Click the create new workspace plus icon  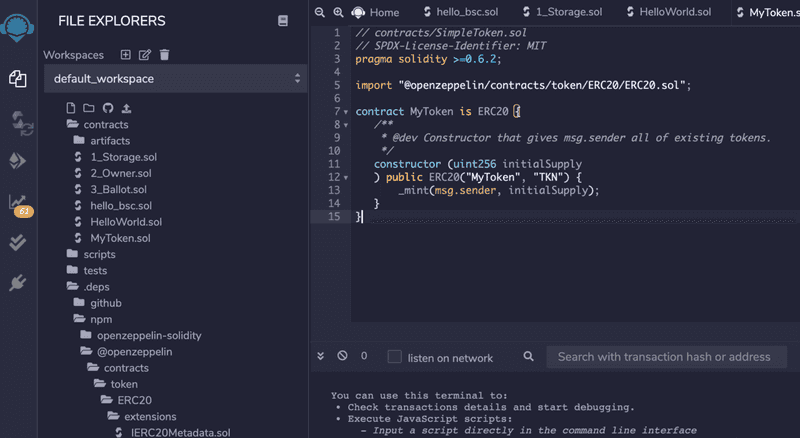125,55
